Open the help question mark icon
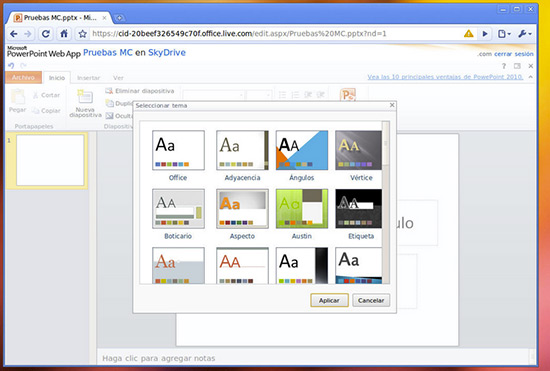The height and width of the screenshot is (371, 550). coord(504,66)
